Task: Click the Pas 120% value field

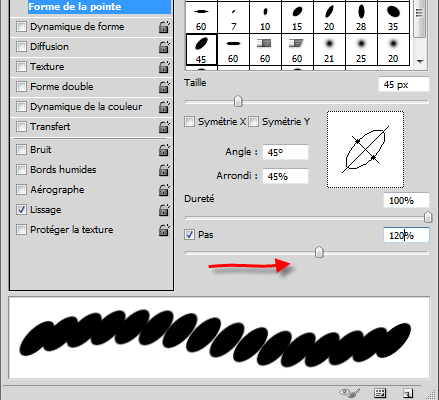Action: tap(406, 235)
